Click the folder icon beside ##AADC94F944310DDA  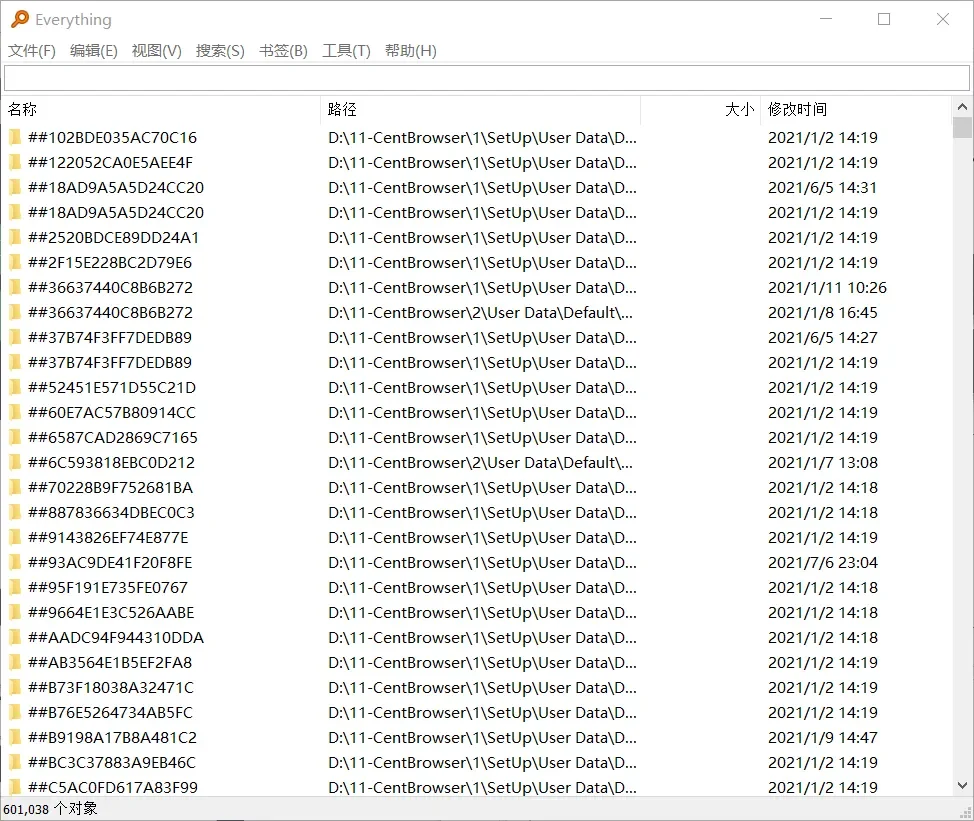[x=13, y=637]
